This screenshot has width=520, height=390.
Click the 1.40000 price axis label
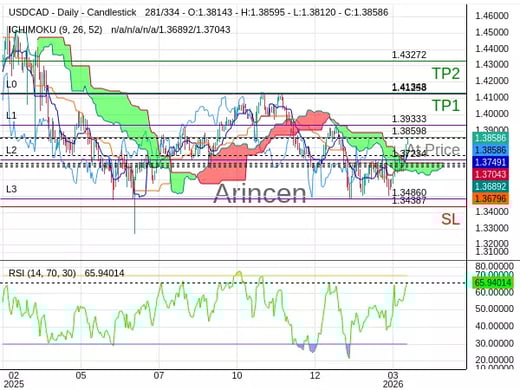[492, 113]
